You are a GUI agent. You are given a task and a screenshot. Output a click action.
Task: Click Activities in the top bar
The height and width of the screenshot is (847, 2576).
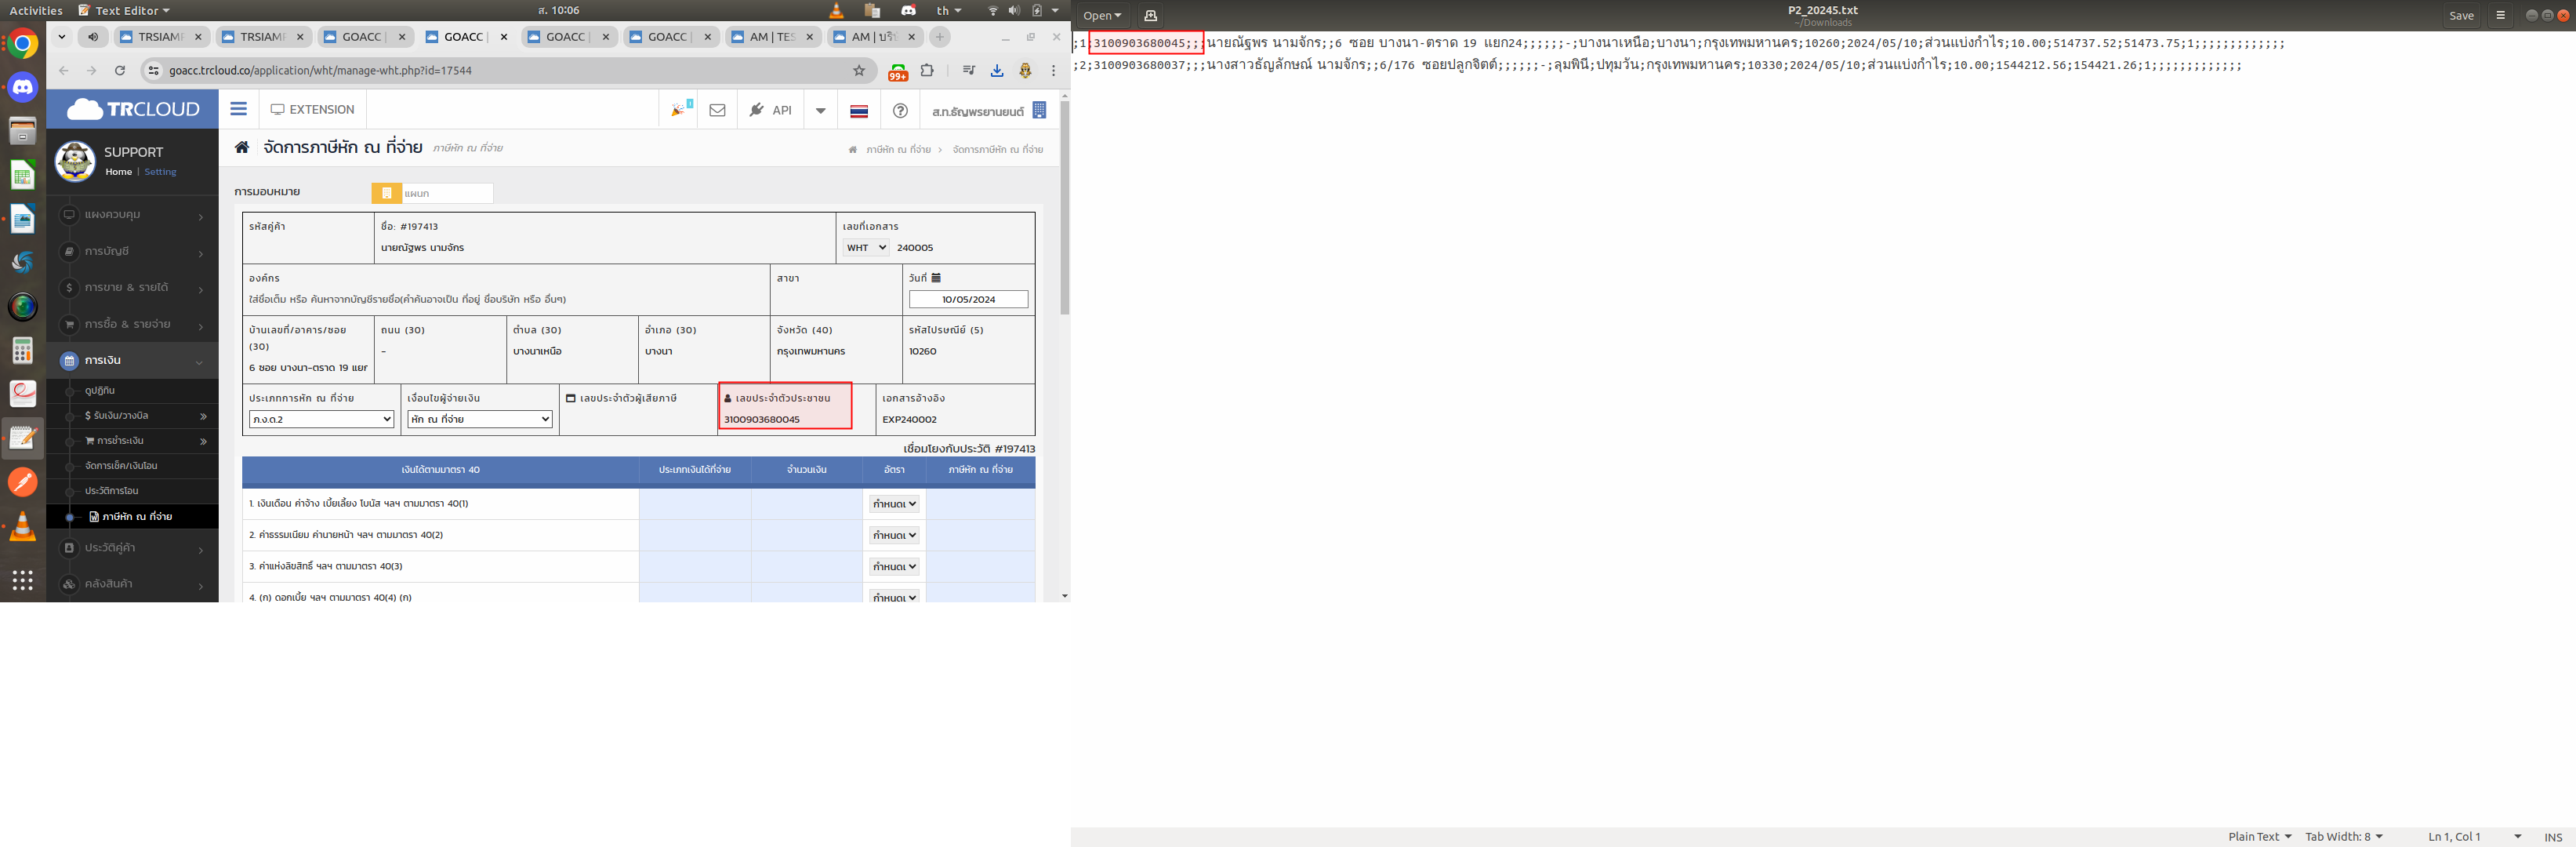tap(35, 10)
